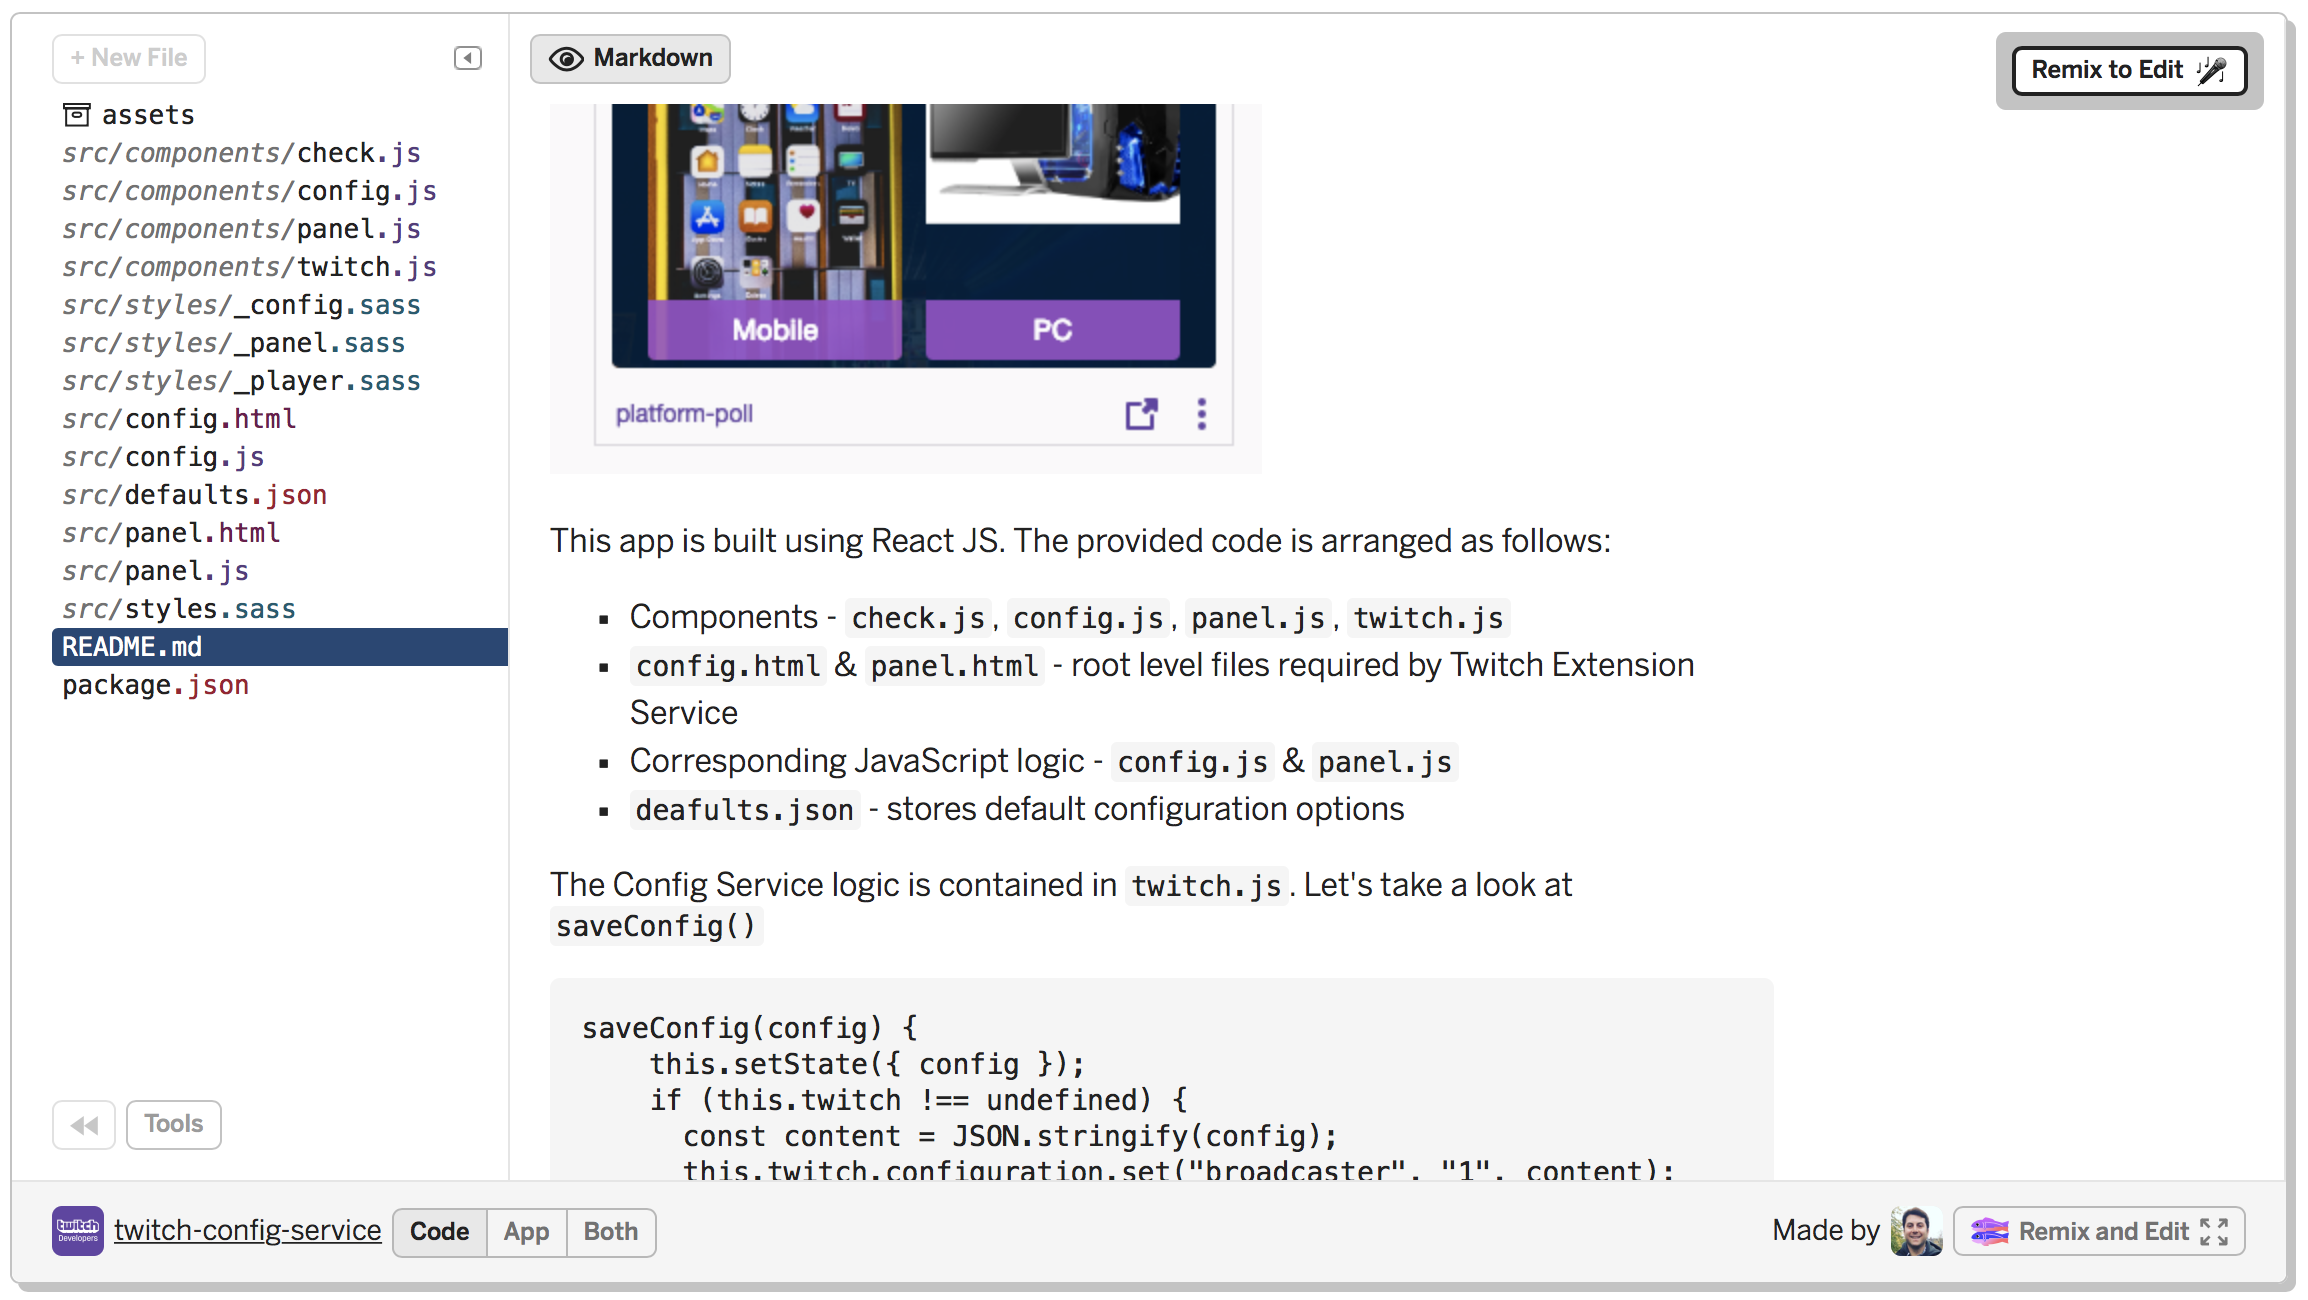Select src/components/twitch.js file
Viewport: 2308px width, 1300px height.
tap(247, 266)
